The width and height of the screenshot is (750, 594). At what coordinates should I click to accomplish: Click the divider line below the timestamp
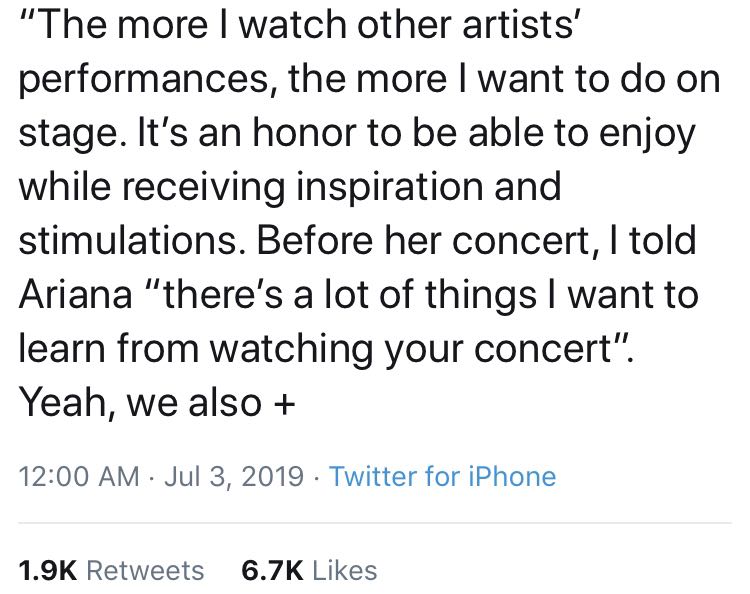[x=375, y=522]
